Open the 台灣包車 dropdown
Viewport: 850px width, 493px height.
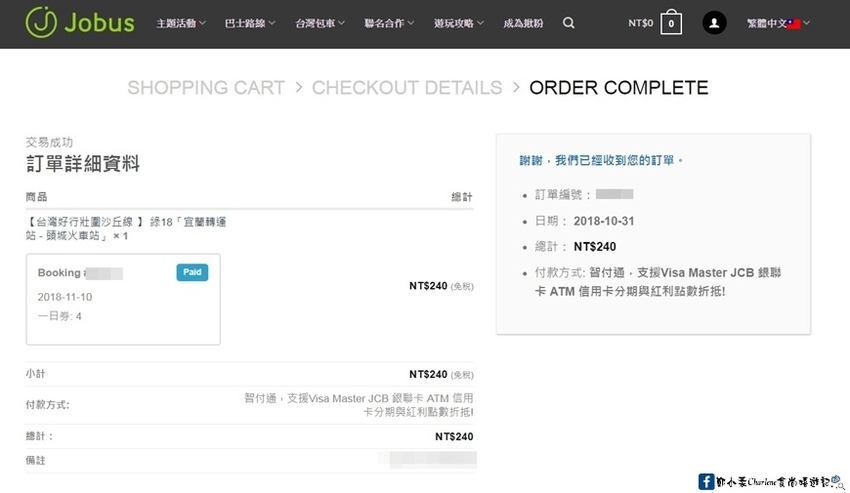320,23
